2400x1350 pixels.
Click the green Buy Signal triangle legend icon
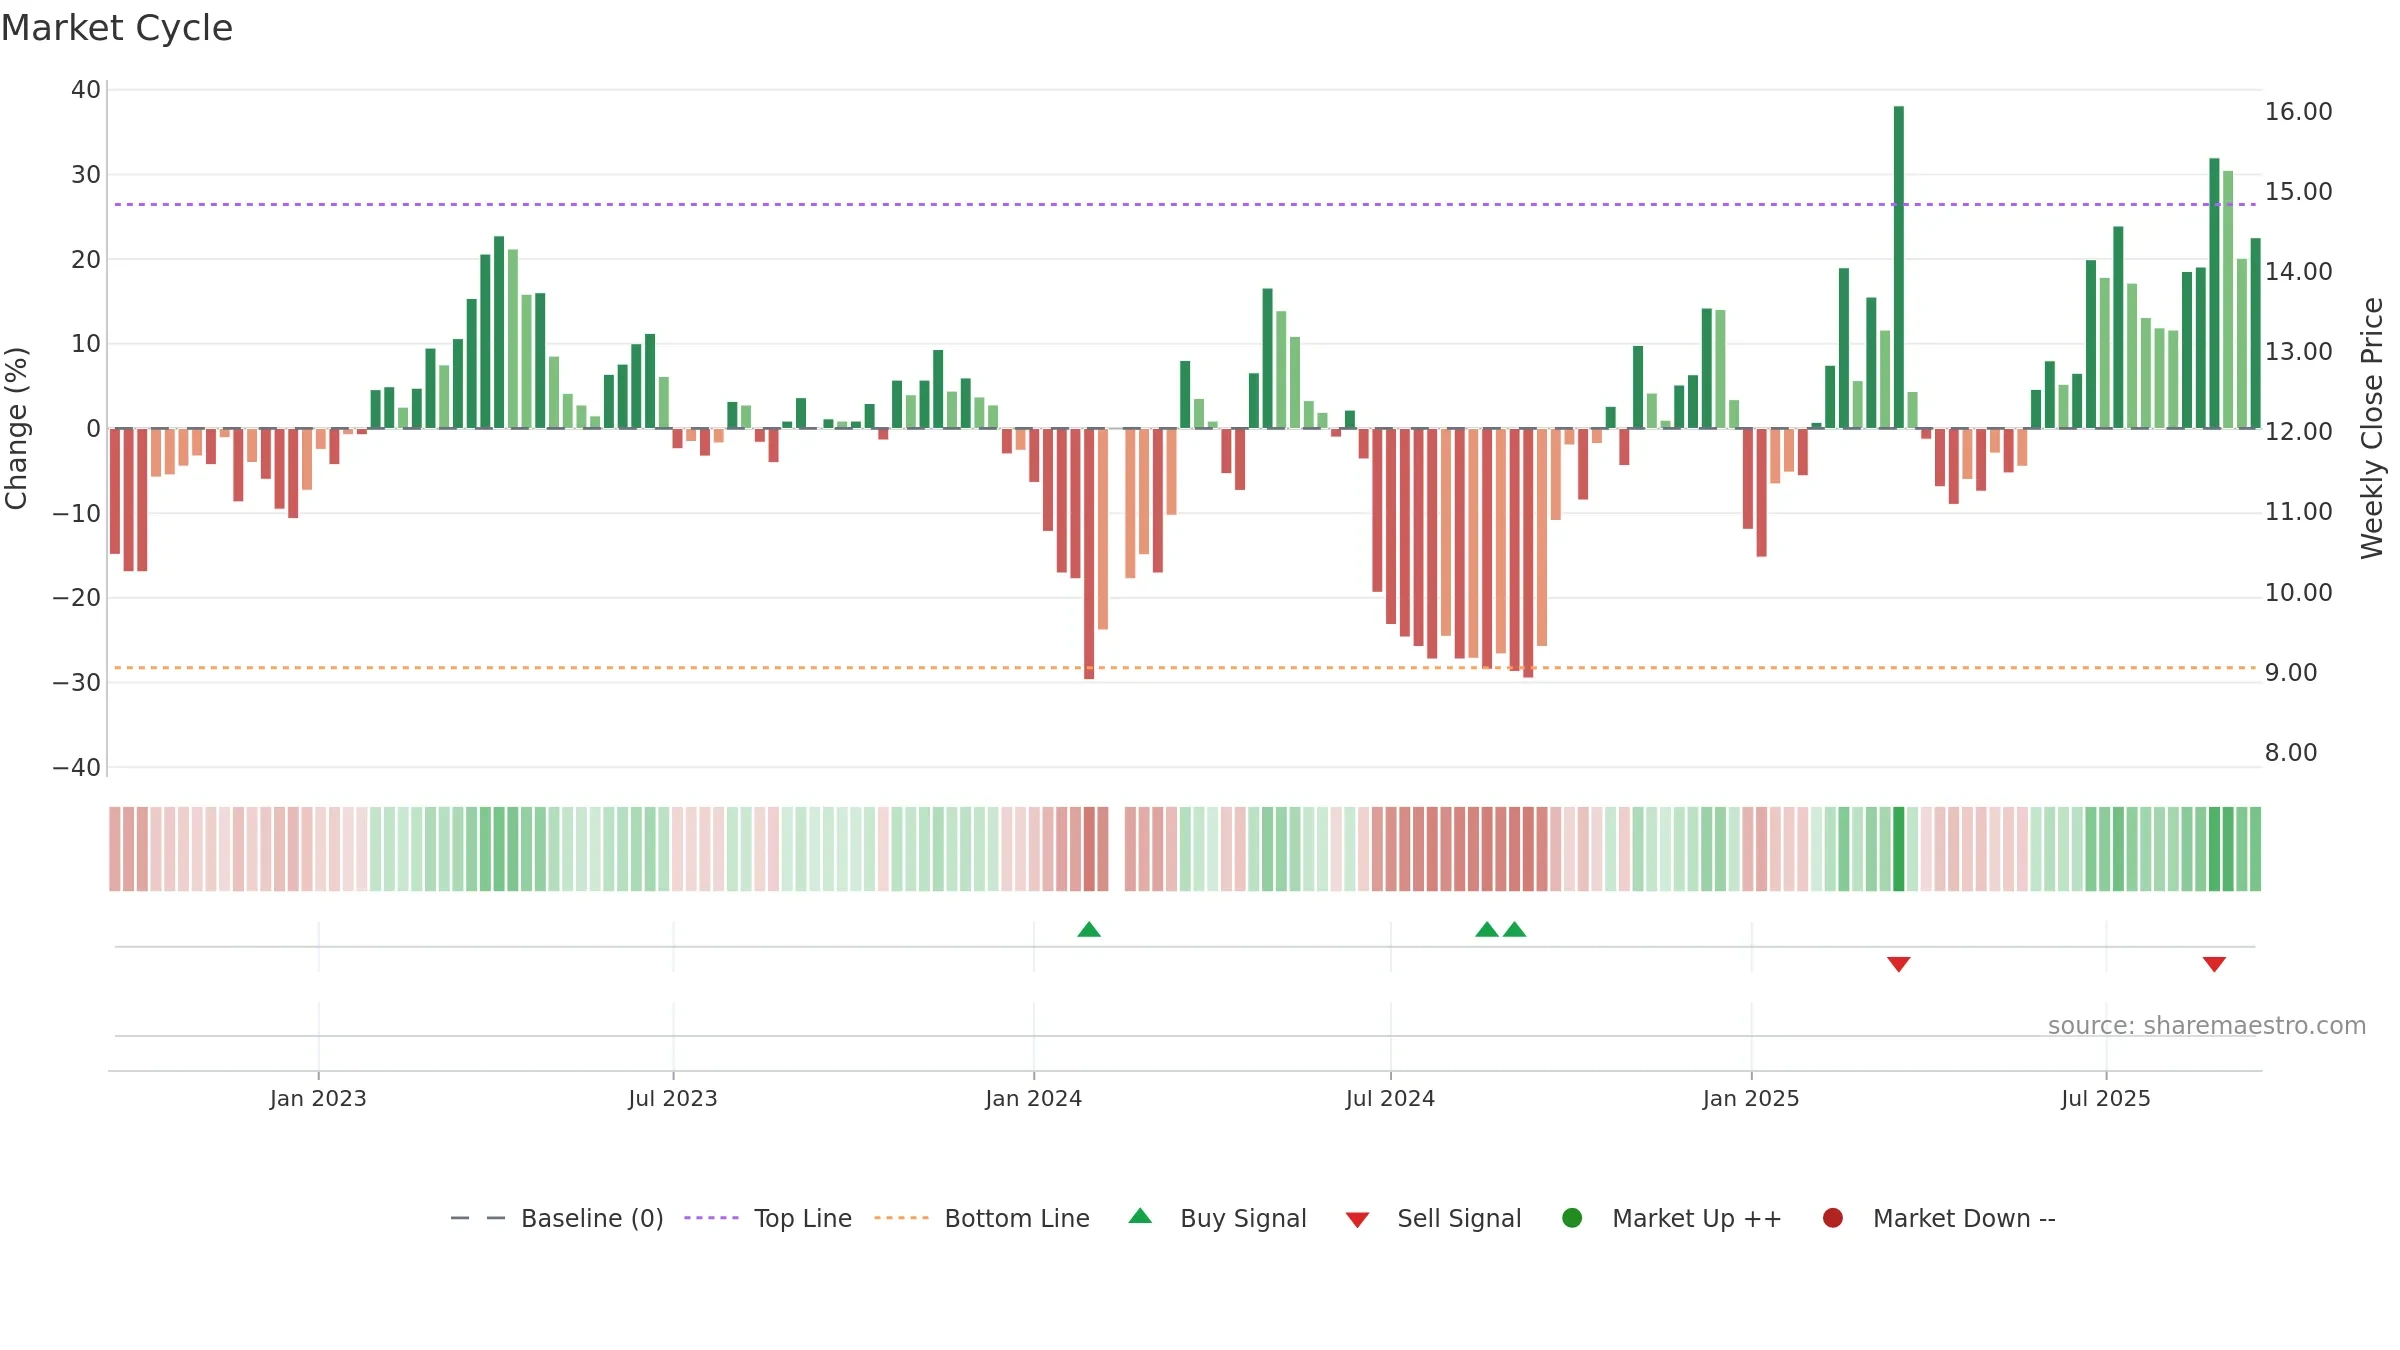[x=1140, y=1217]
